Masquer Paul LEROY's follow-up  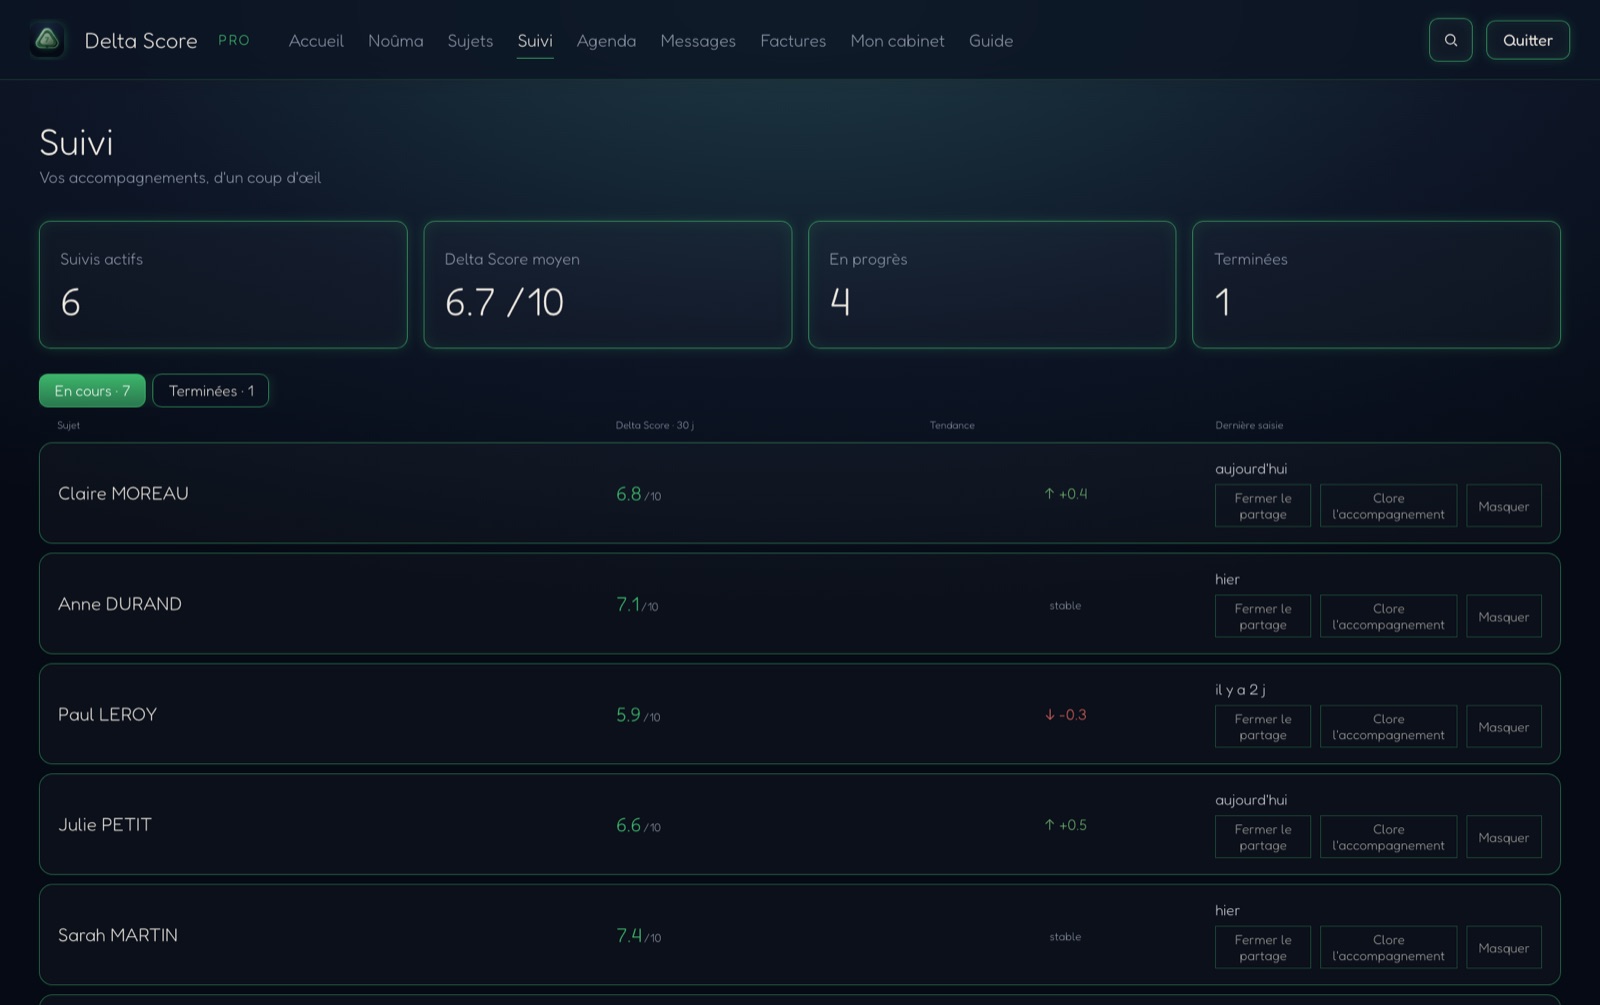click(x=1503, y=727)
